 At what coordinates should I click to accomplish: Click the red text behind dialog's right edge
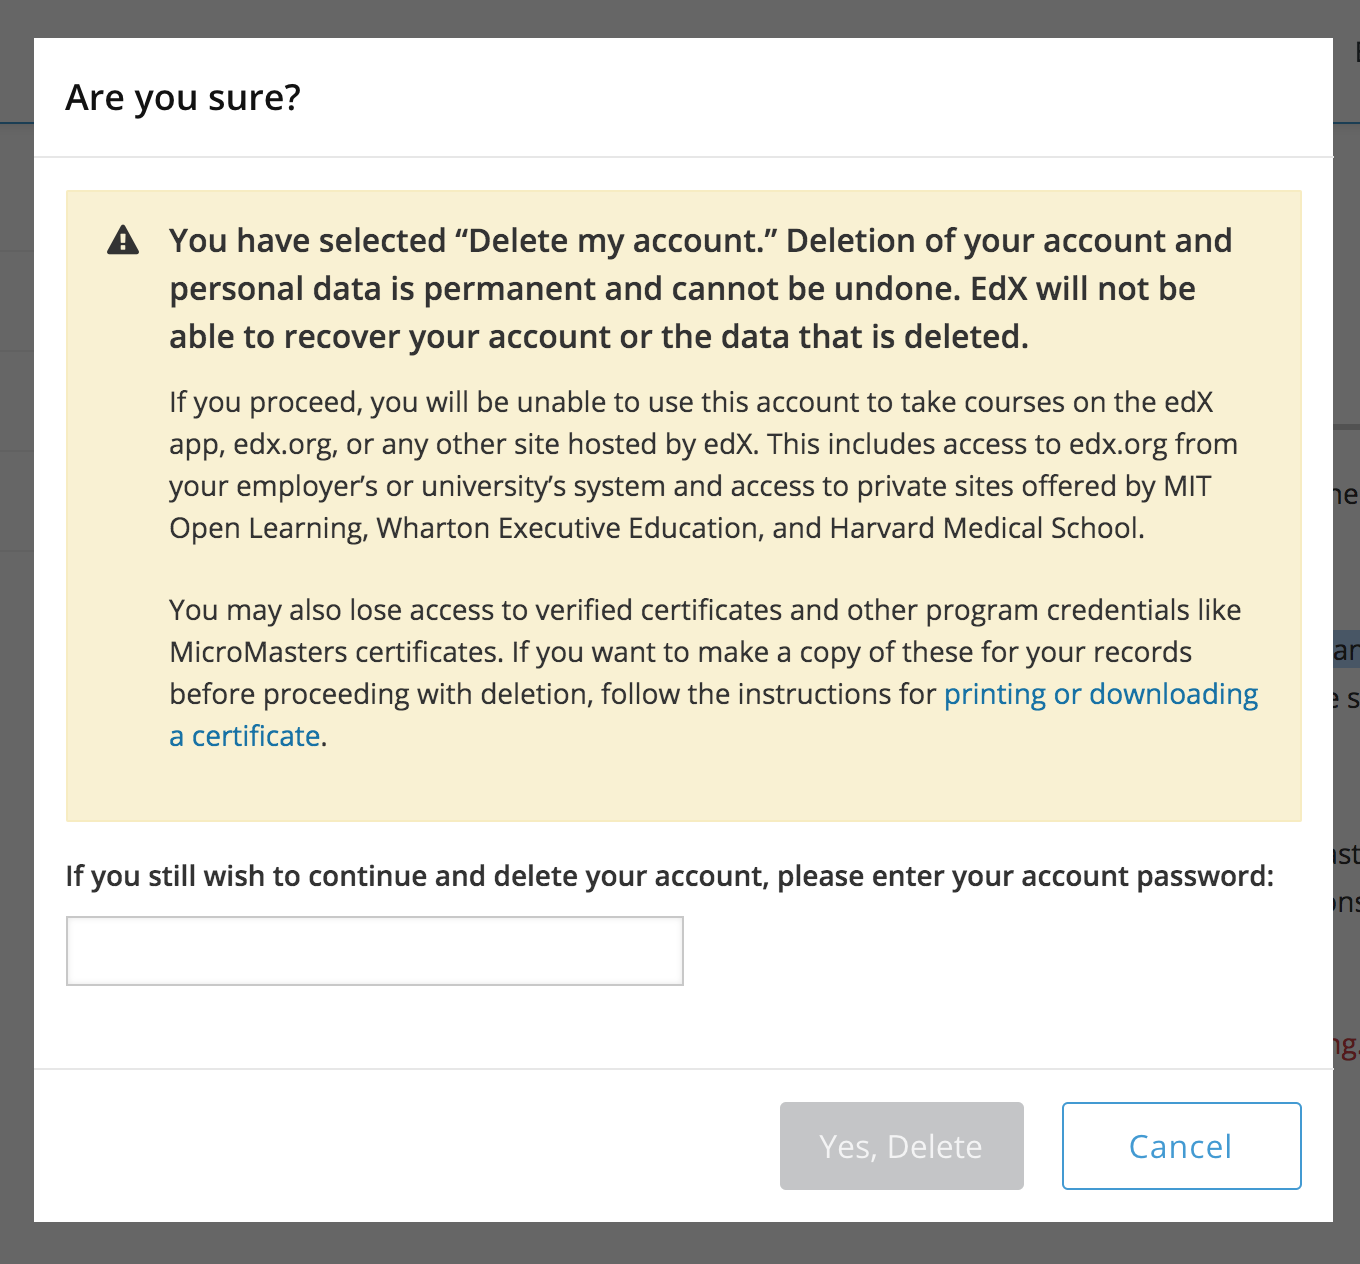point(1346,1046)
